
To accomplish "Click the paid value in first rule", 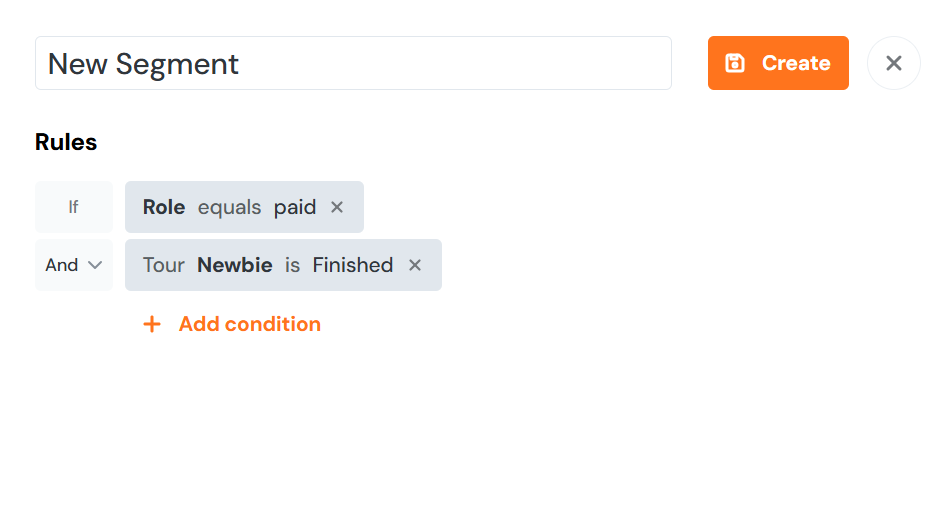I will [x=295, y=207].
